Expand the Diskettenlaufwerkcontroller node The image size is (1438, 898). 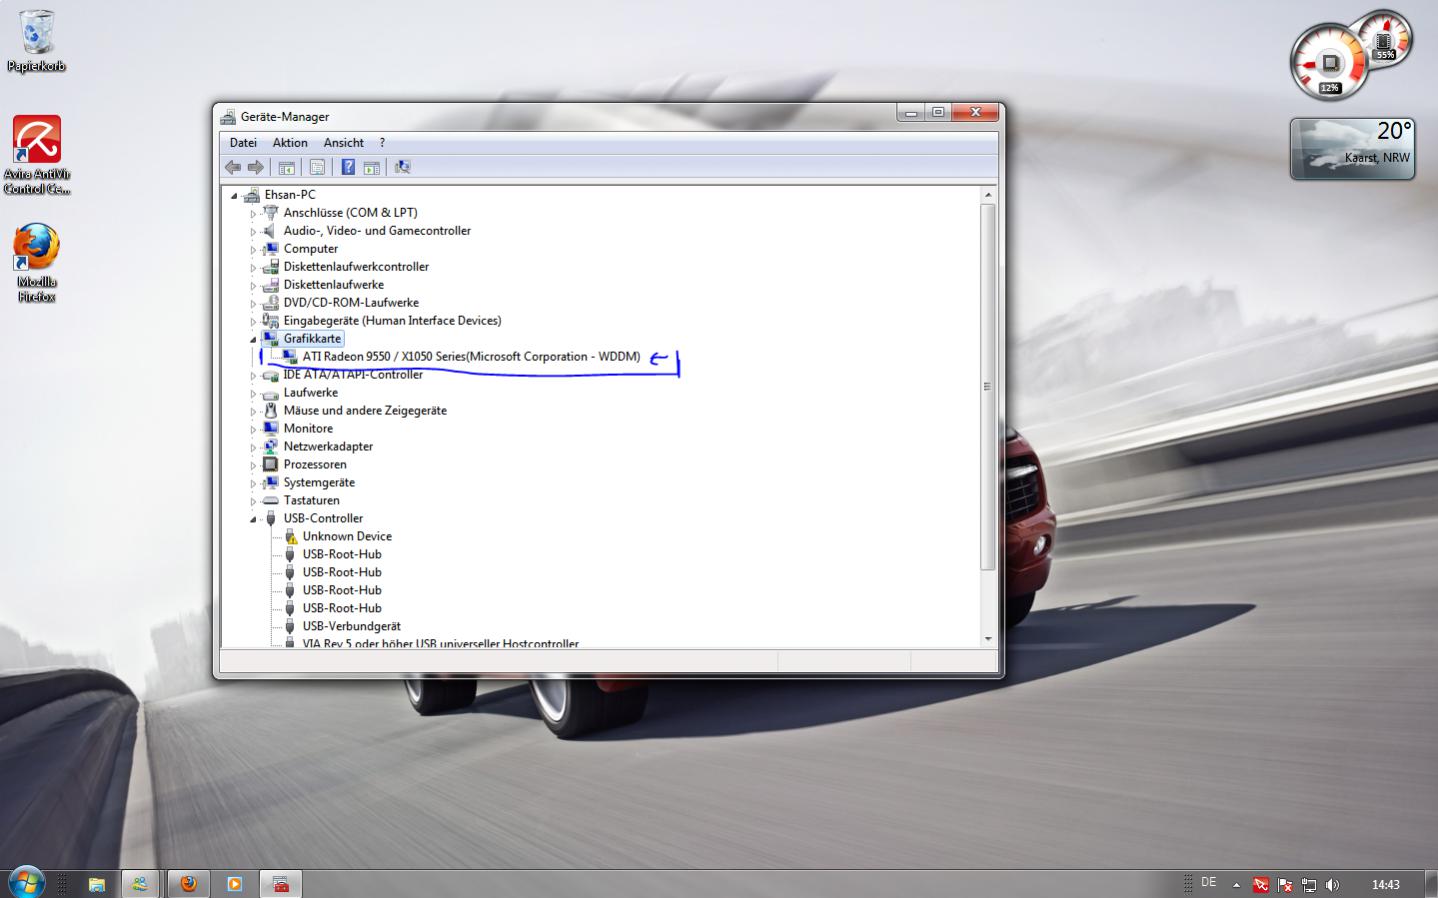tap(253, 268)
